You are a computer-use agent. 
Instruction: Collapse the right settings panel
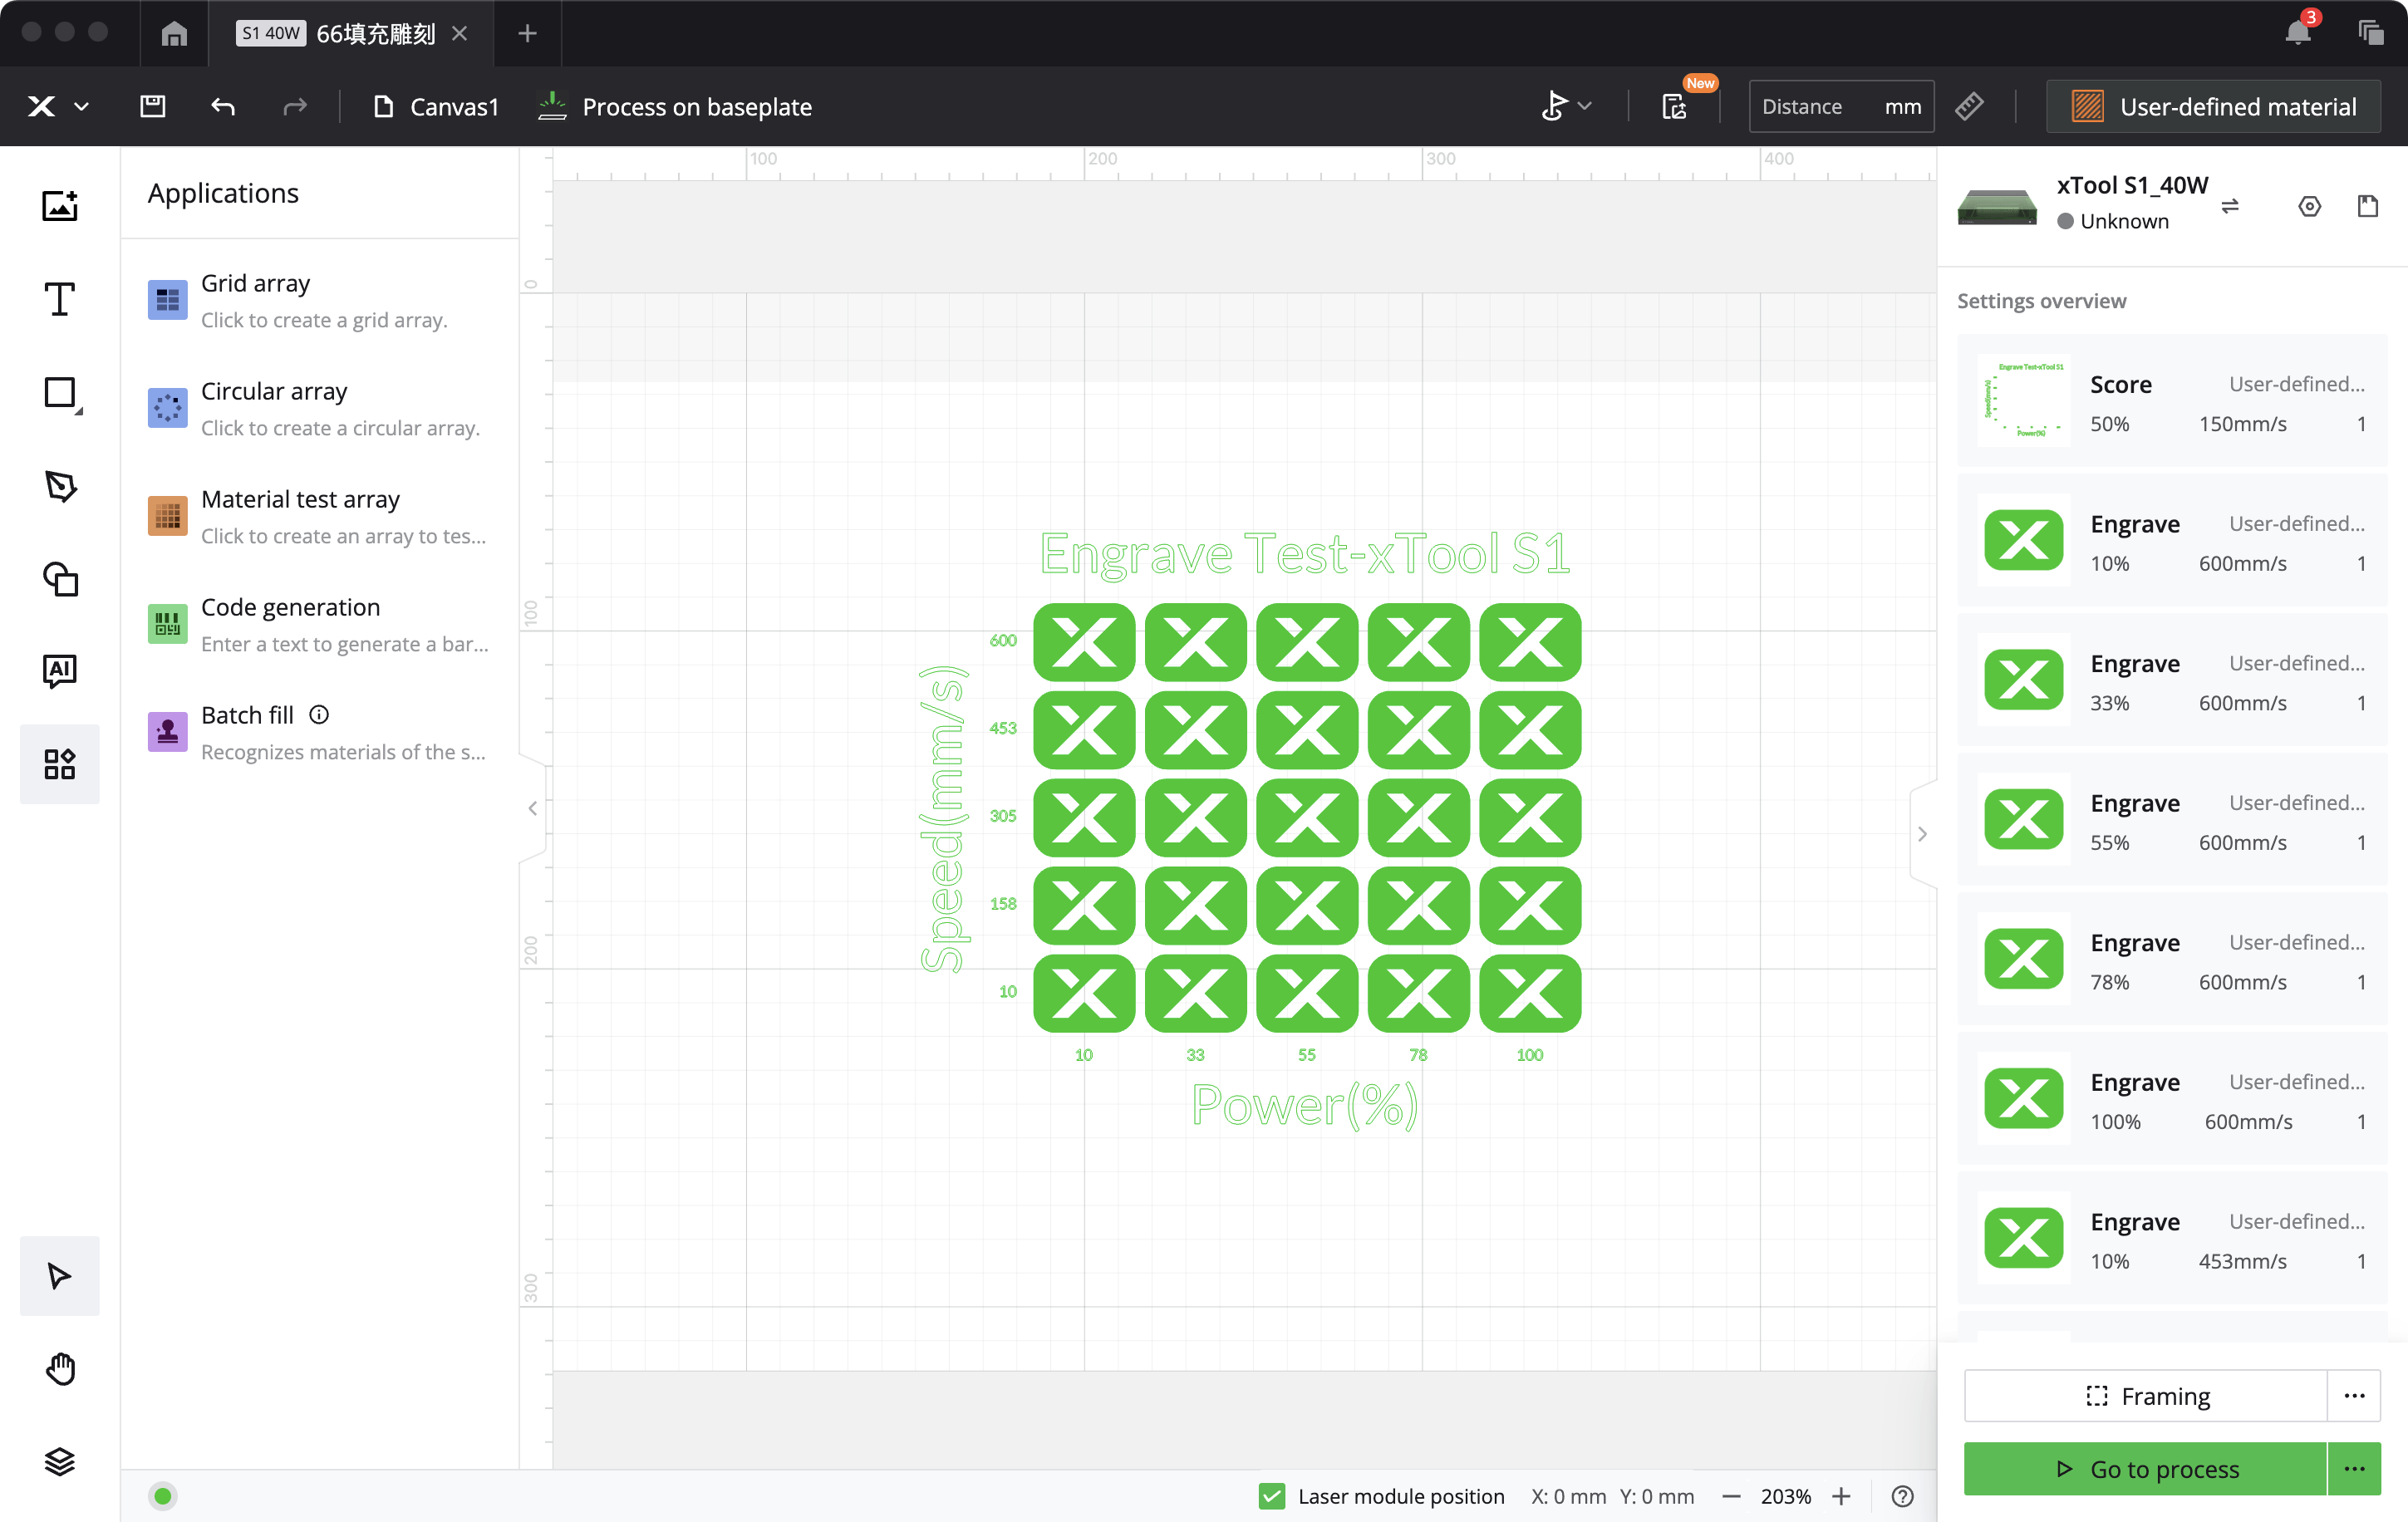1922,834
